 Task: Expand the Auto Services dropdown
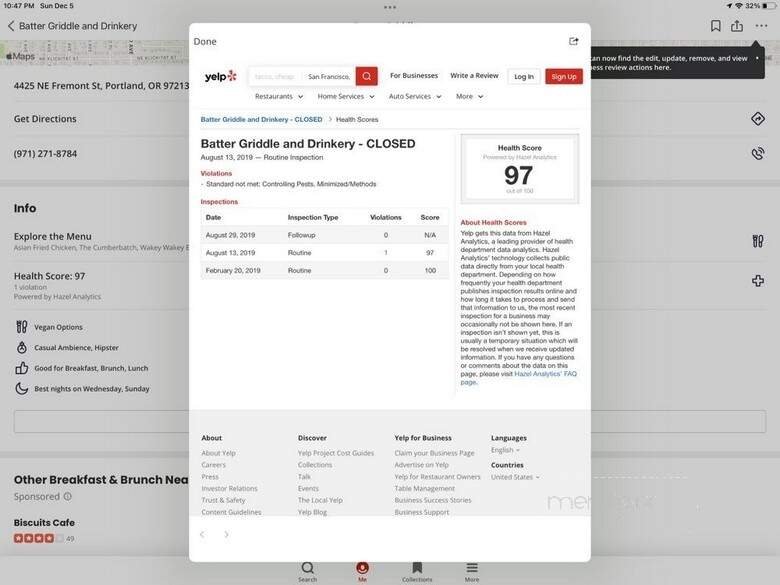[x=415, y=97]
